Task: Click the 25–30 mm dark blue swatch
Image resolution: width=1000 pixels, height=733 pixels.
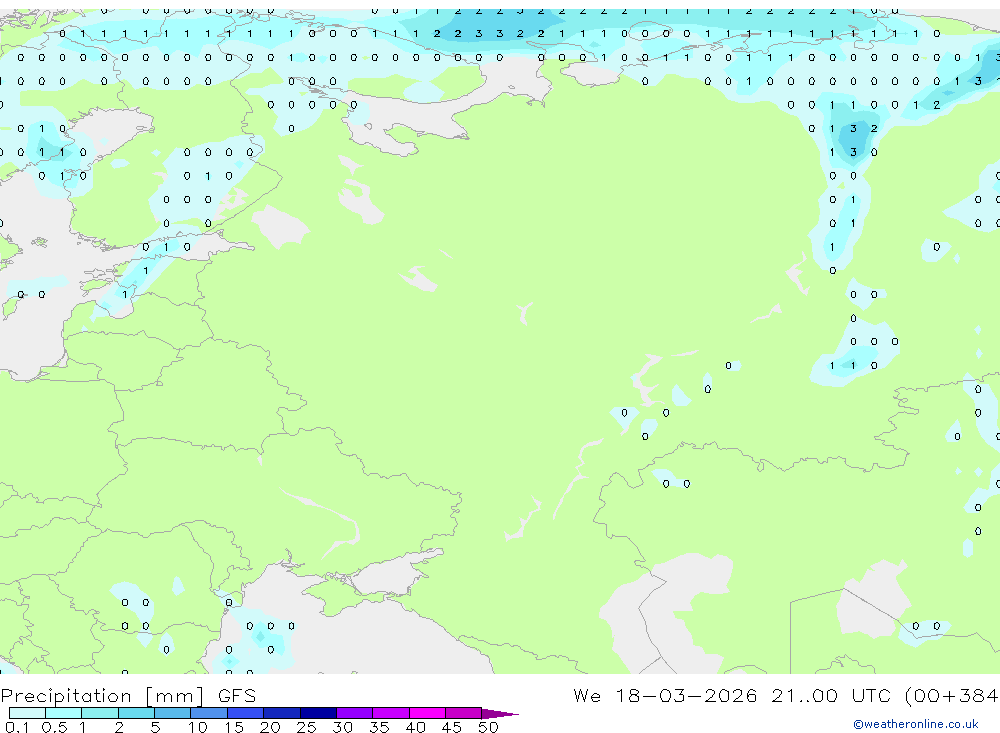Action: (x=318, y=713)
